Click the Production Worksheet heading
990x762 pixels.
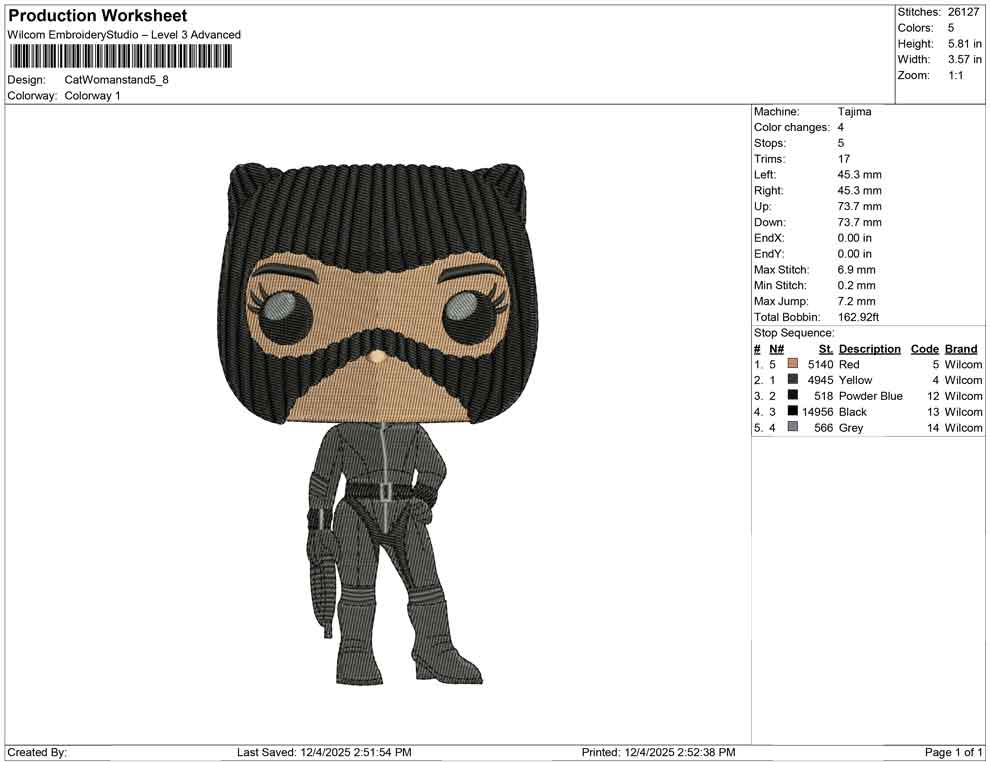[x=98, y=16]
